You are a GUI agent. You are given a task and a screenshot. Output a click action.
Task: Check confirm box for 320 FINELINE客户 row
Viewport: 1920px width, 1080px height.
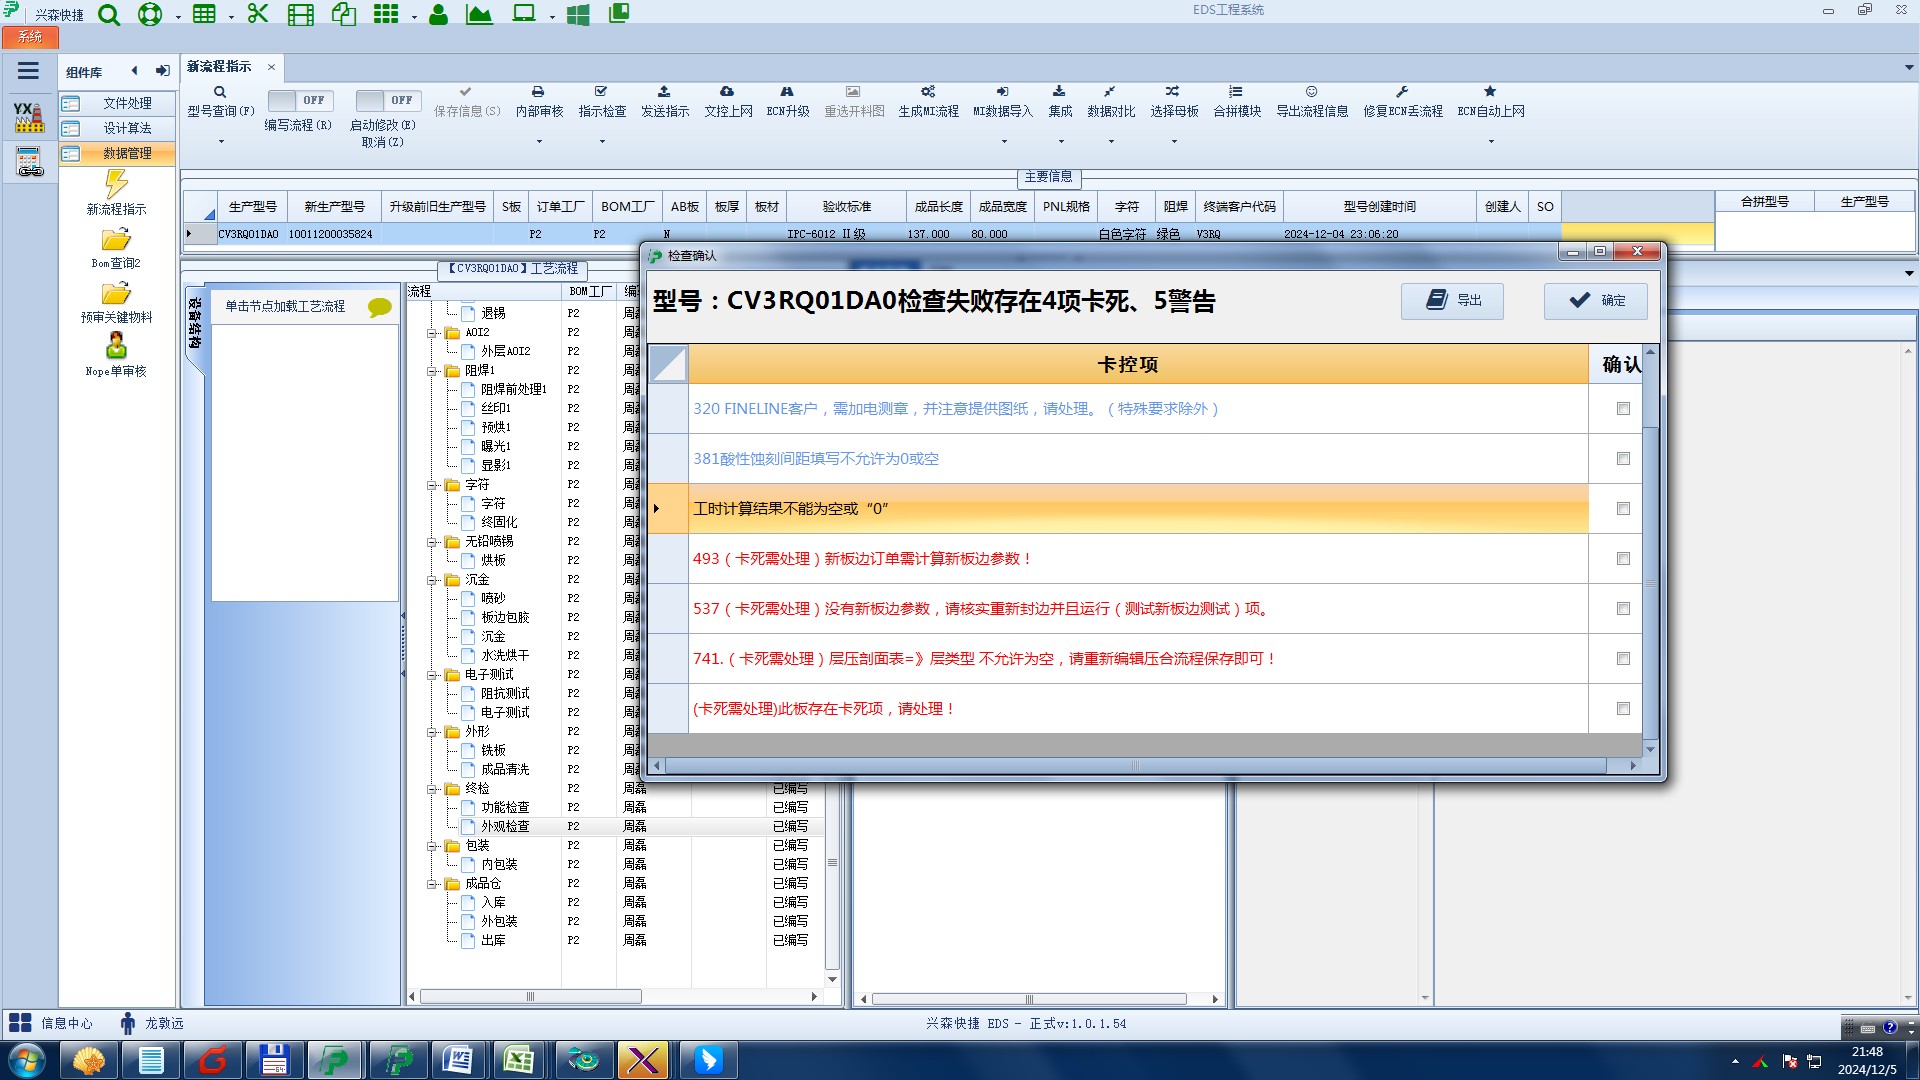pyautogui.click(x=1623, y=409)
